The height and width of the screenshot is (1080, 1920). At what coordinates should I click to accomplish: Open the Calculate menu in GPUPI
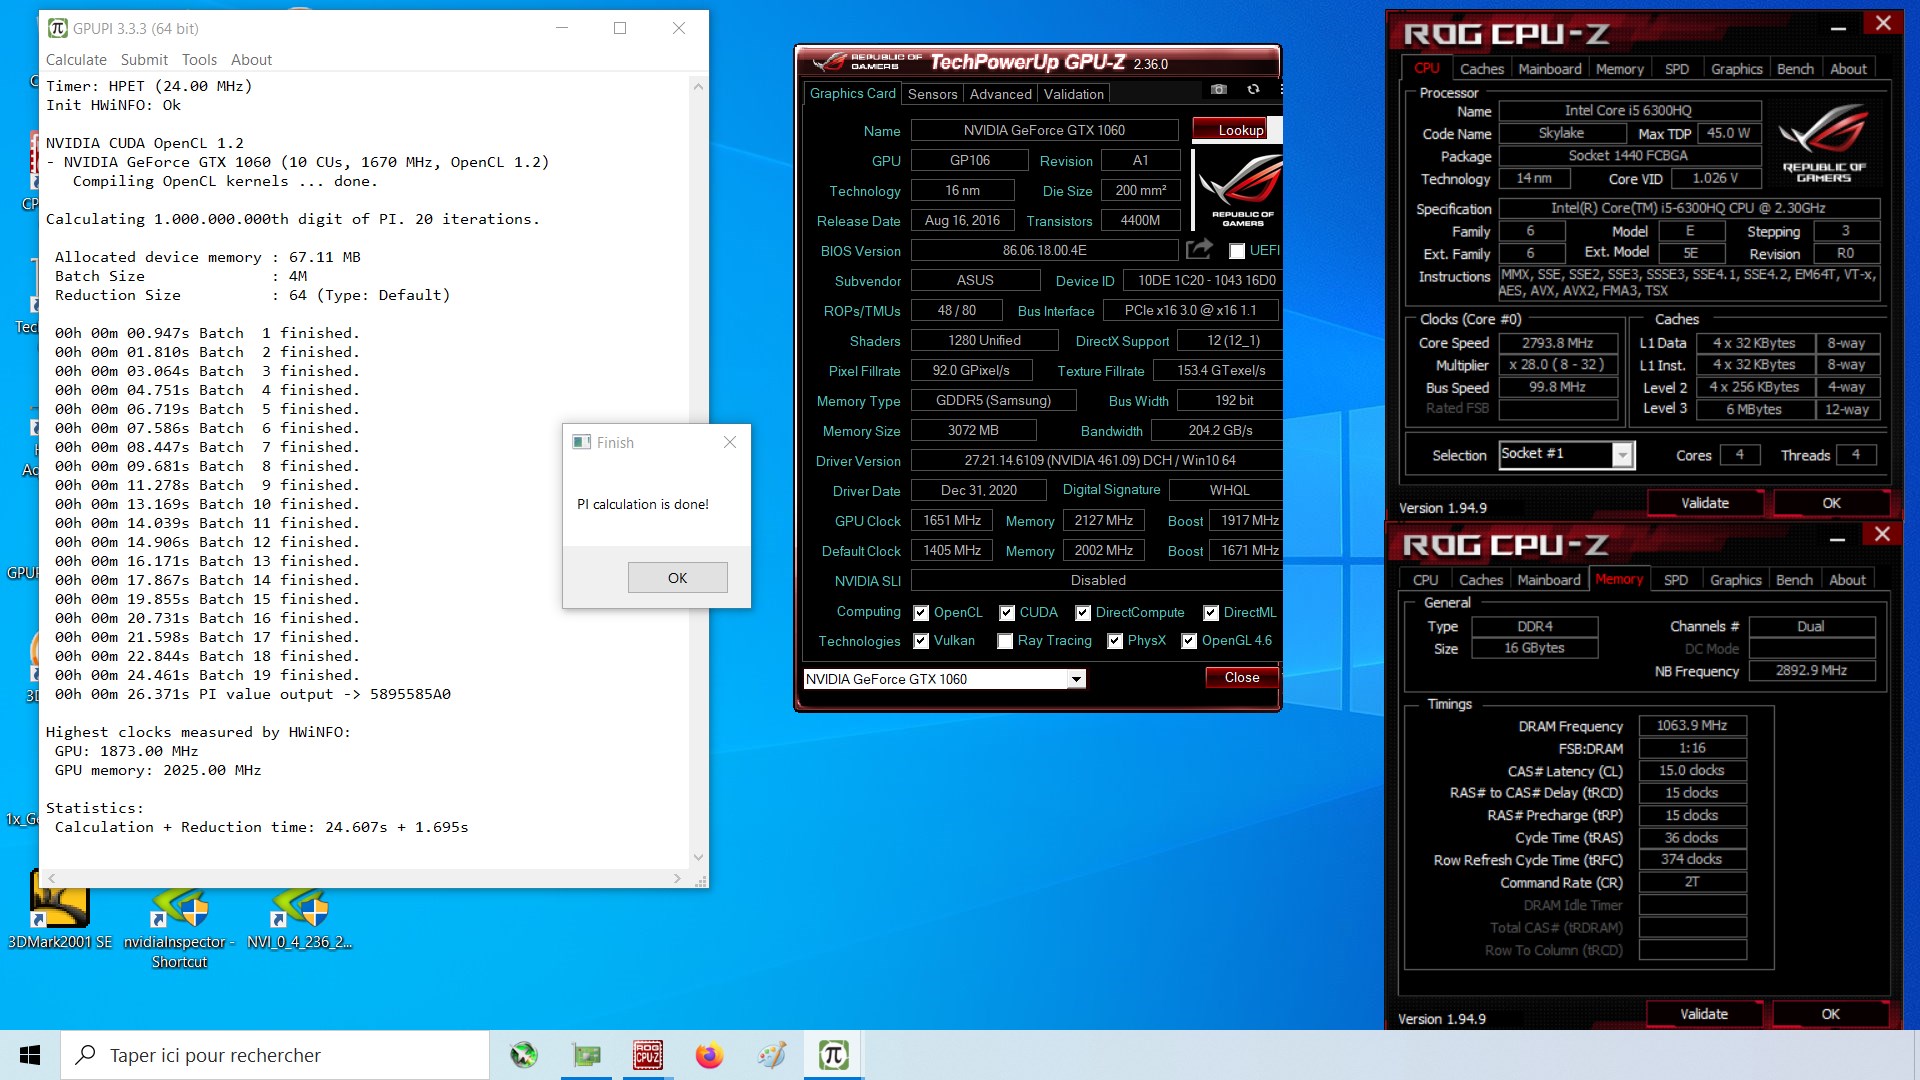pyautogui.click(x=76, y=60)
